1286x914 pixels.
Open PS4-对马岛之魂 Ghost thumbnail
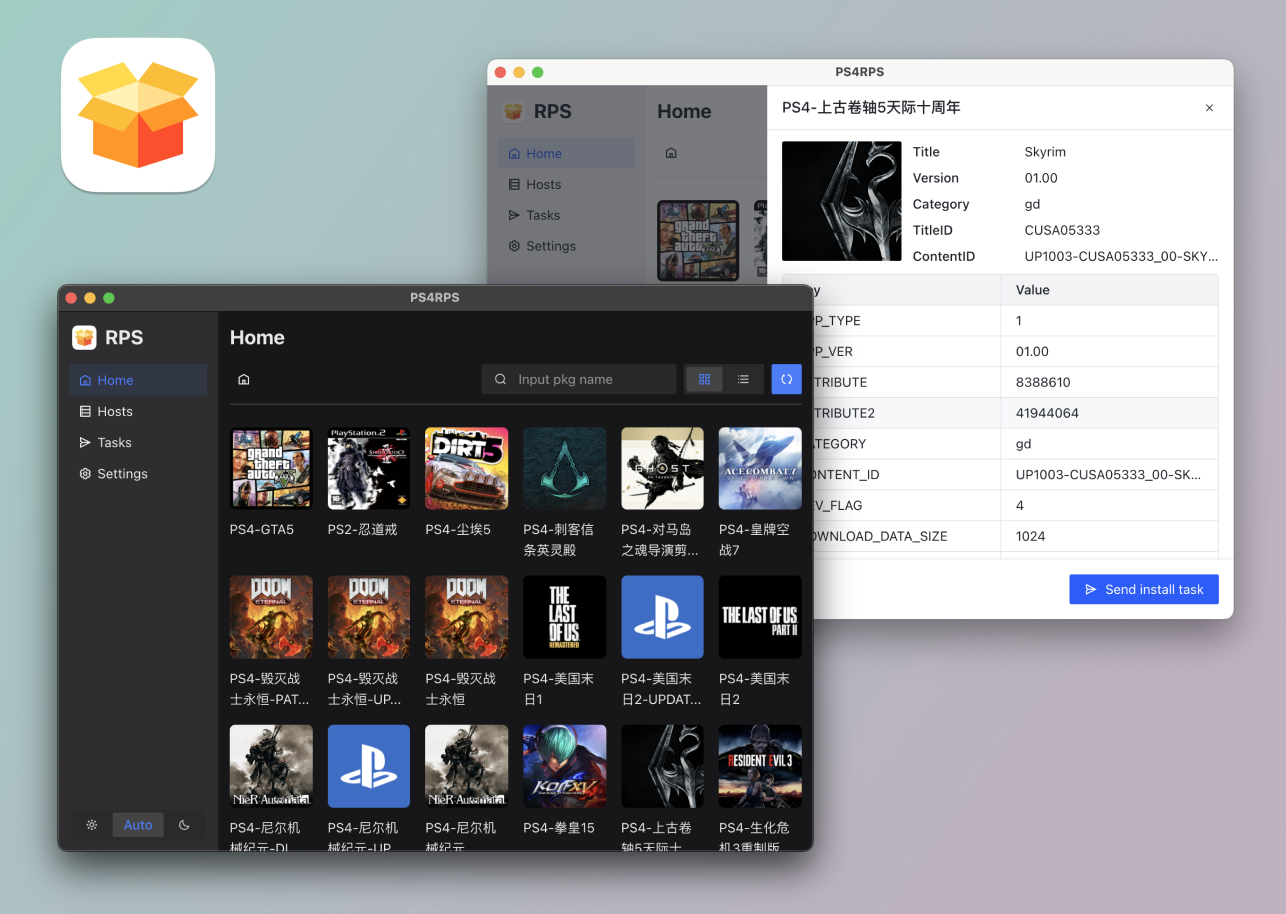[x=662, y=469]
